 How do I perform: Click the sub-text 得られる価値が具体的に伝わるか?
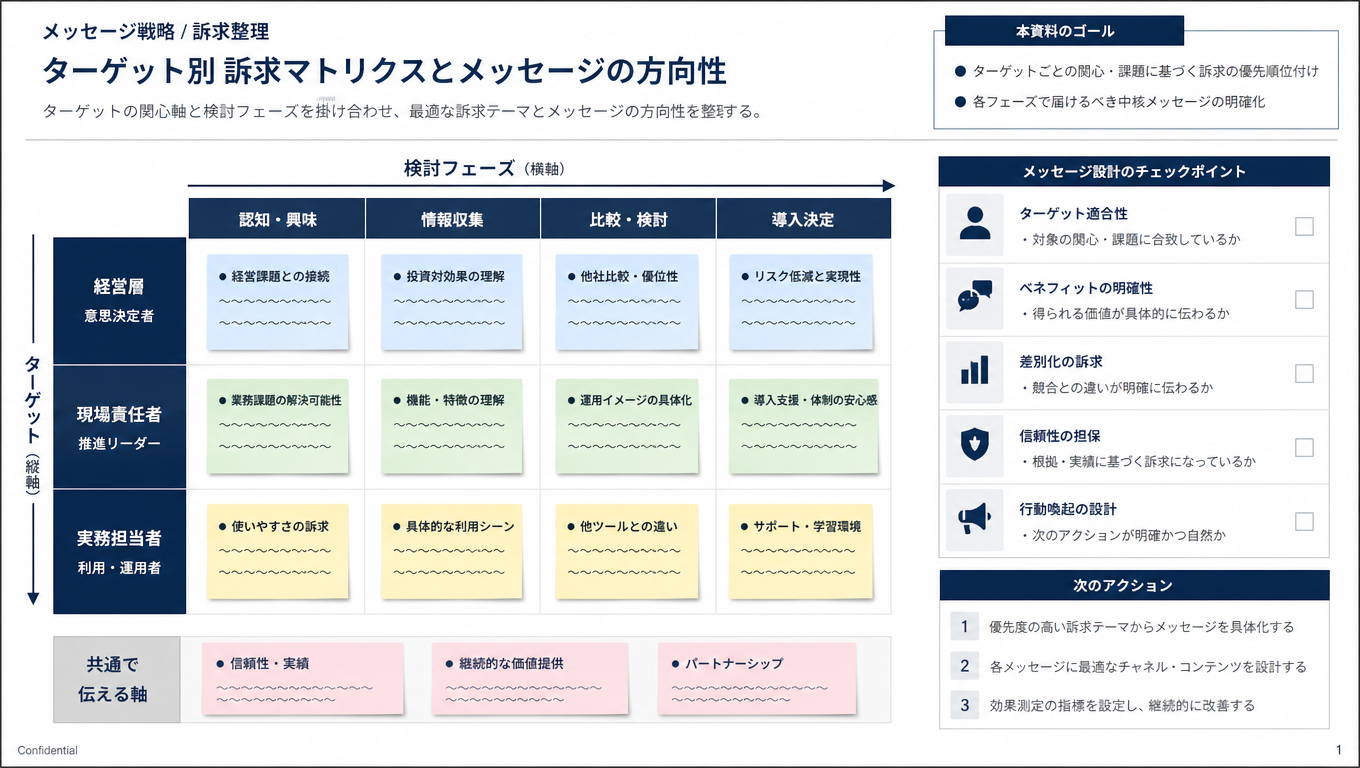pyautogui.click(x=1124, y=313)
